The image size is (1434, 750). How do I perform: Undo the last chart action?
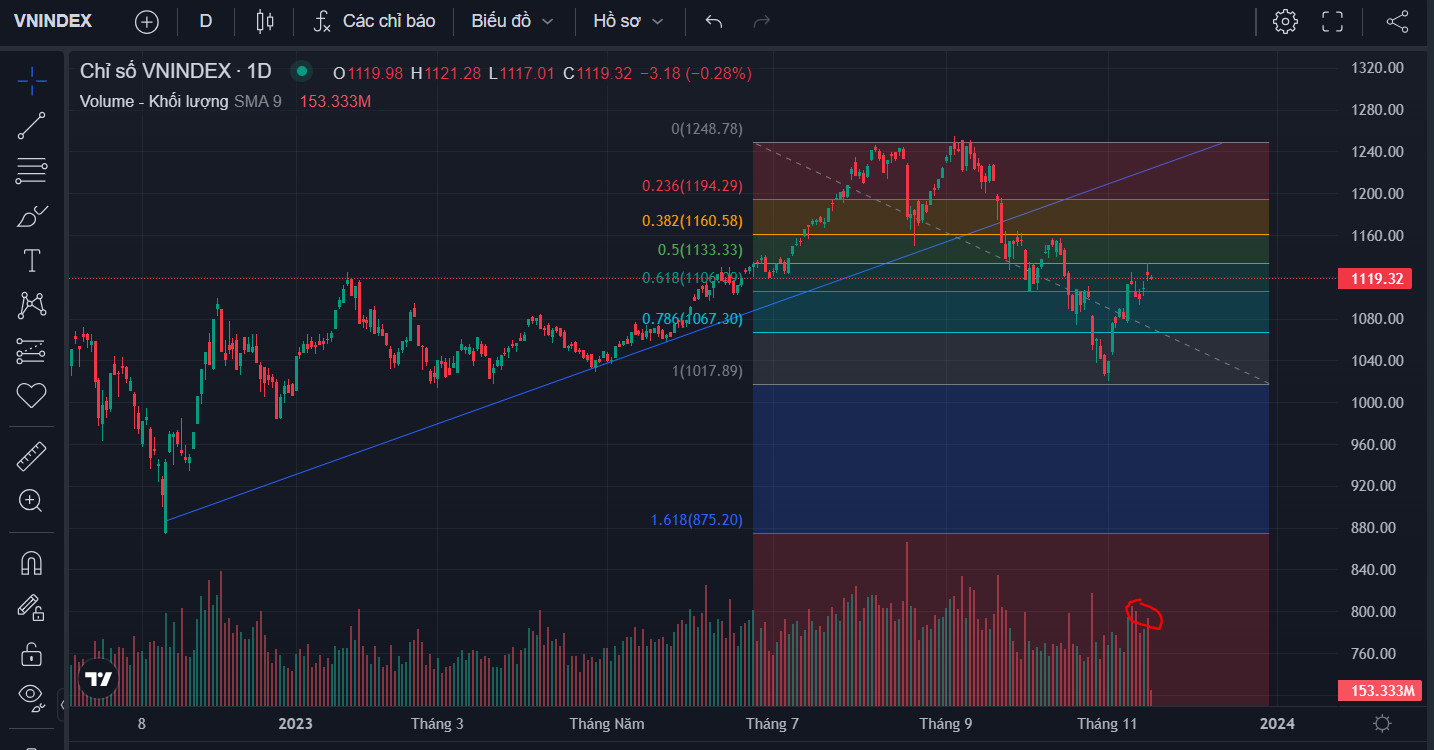(713, 21)
